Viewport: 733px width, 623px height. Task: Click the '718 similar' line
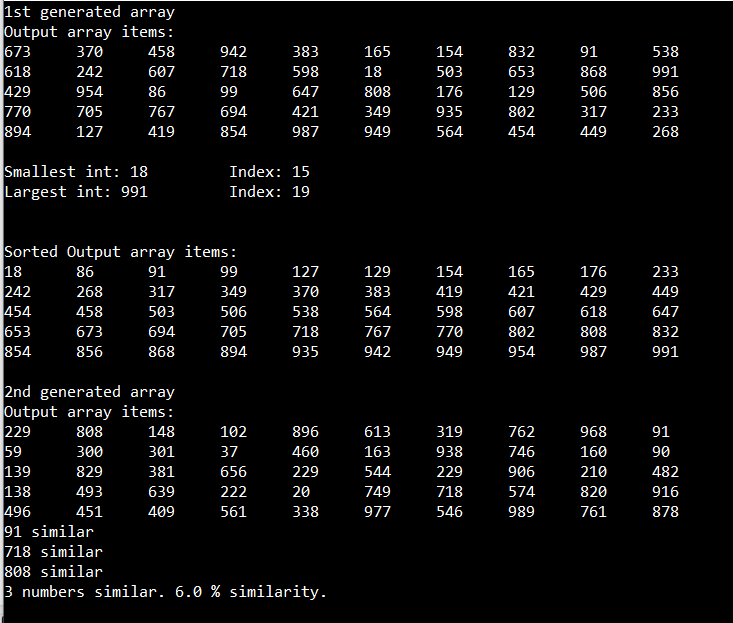pos(53,552)
